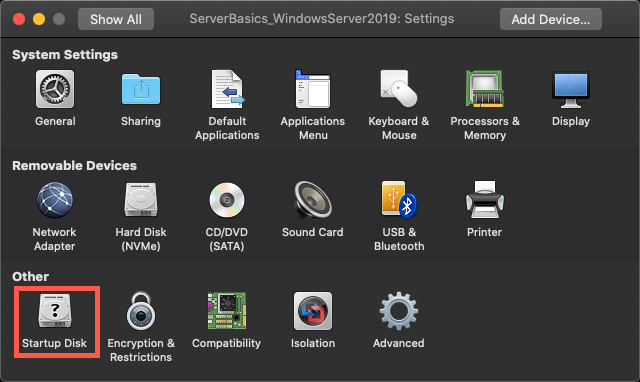Select the Compatibility motherboard icon
This screenshot has width=640, height=382.
tap(227, 311)
